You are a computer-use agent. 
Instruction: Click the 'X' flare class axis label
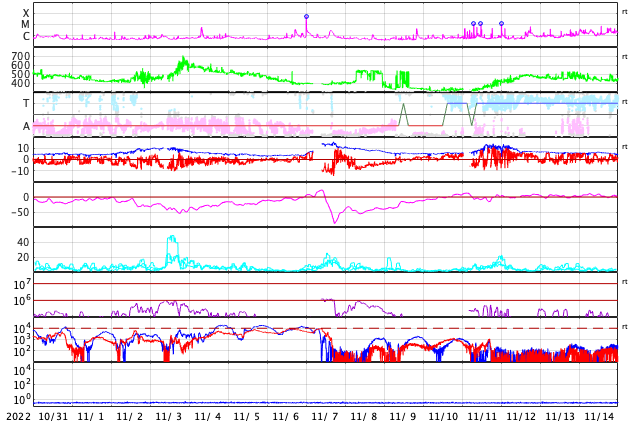(26, 13)
